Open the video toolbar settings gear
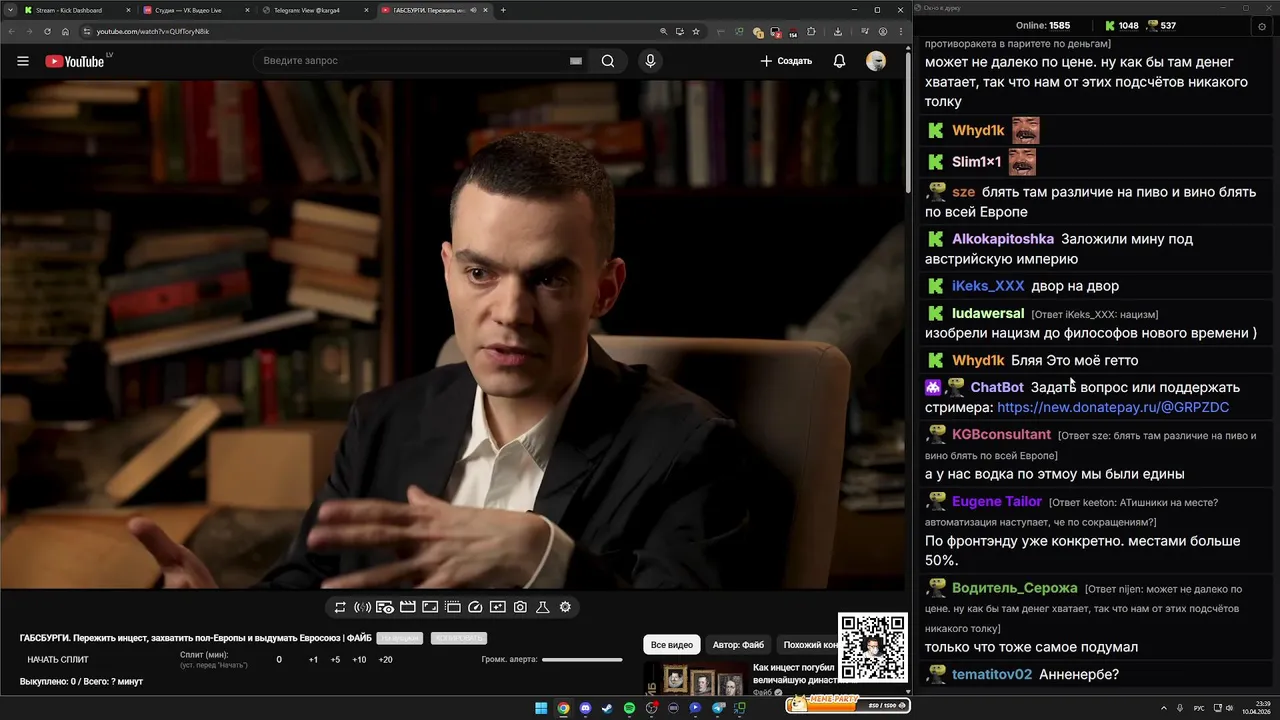 [565, 607]
